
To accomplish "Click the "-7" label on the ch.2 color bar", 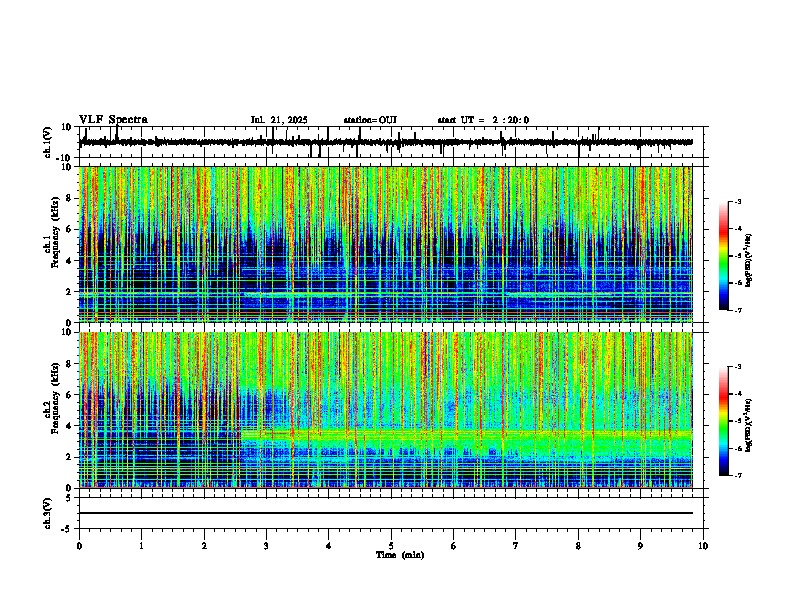I will click(737, 475).
